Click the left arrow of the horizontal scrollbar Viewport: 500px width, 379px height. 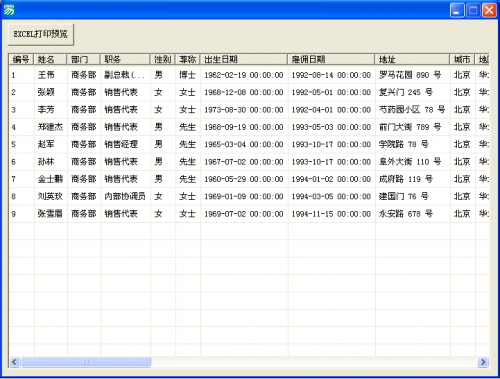[14, 362]
